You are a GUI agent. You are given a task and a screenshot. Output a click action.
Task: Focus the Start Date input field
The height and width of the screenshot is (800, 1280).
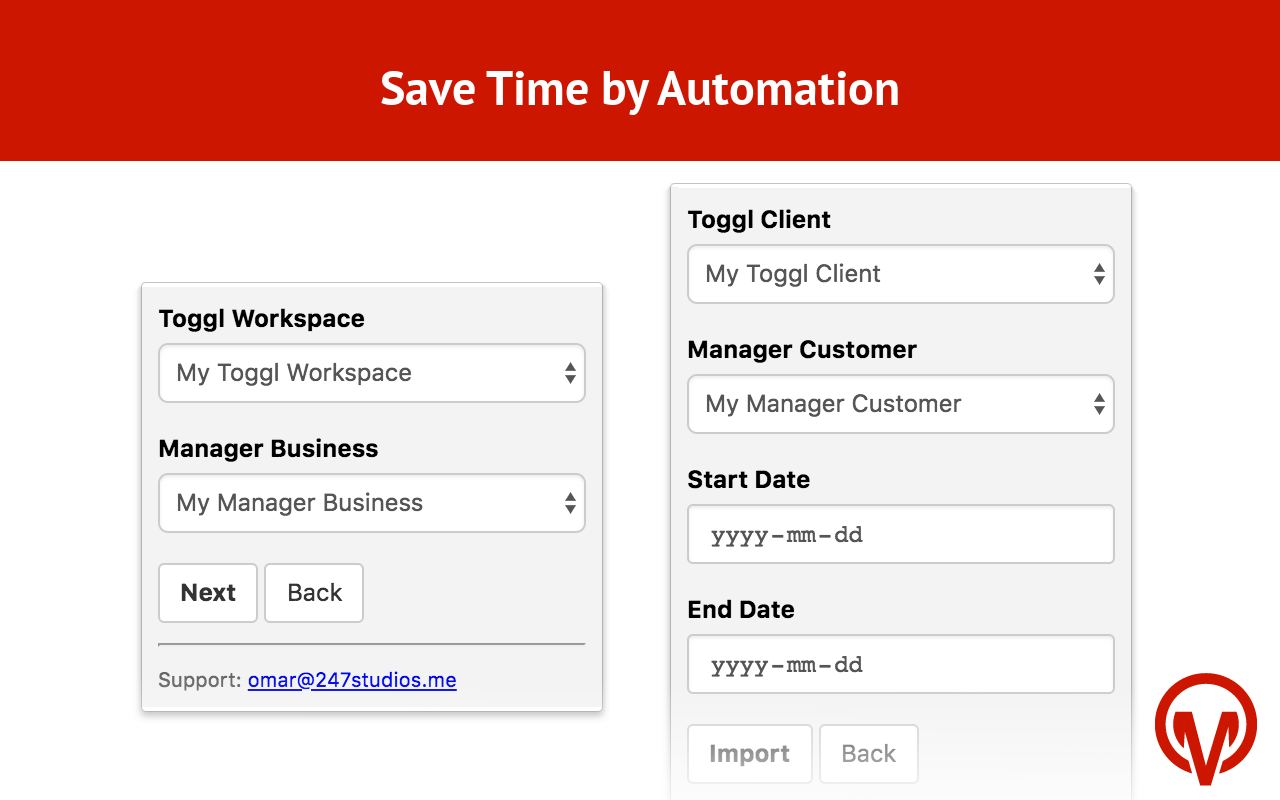pyautogui.click(x=901, y=534)
